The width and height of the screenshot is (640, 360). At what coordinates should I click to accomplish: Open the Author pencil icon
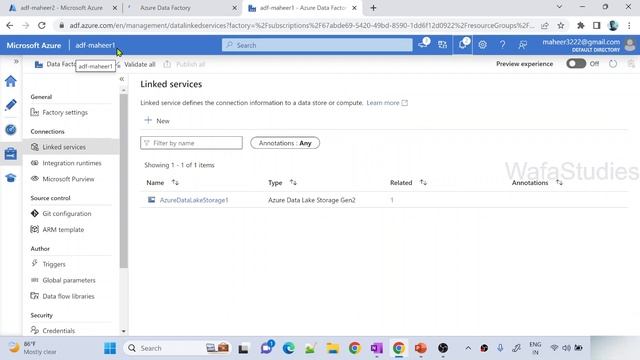point(11,105)
